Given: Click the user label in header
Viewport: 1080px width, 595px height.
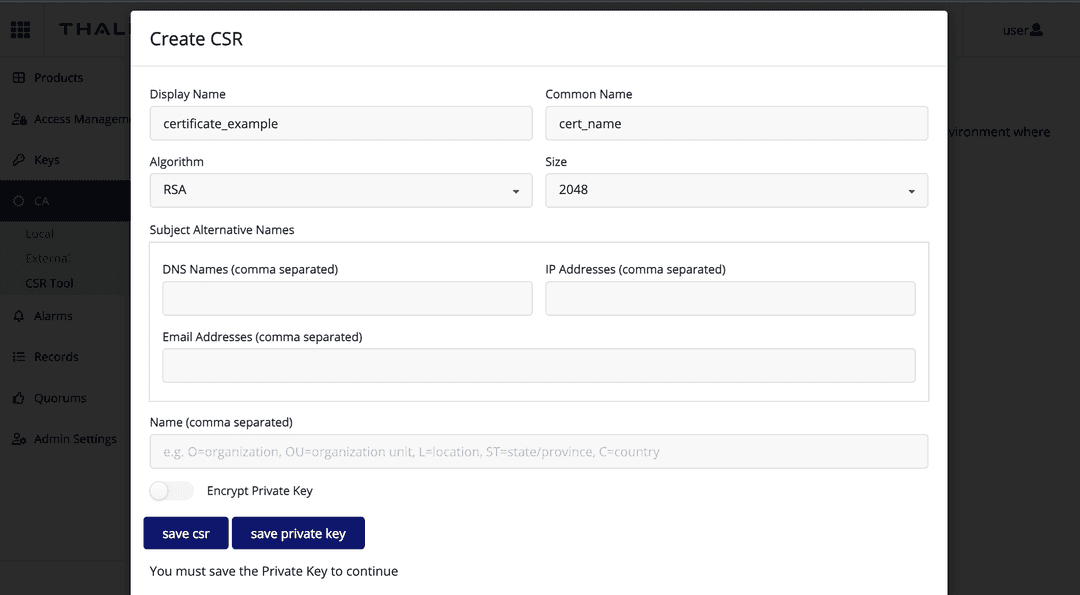Looking at the screenshot, I should tap(1015, 30).
